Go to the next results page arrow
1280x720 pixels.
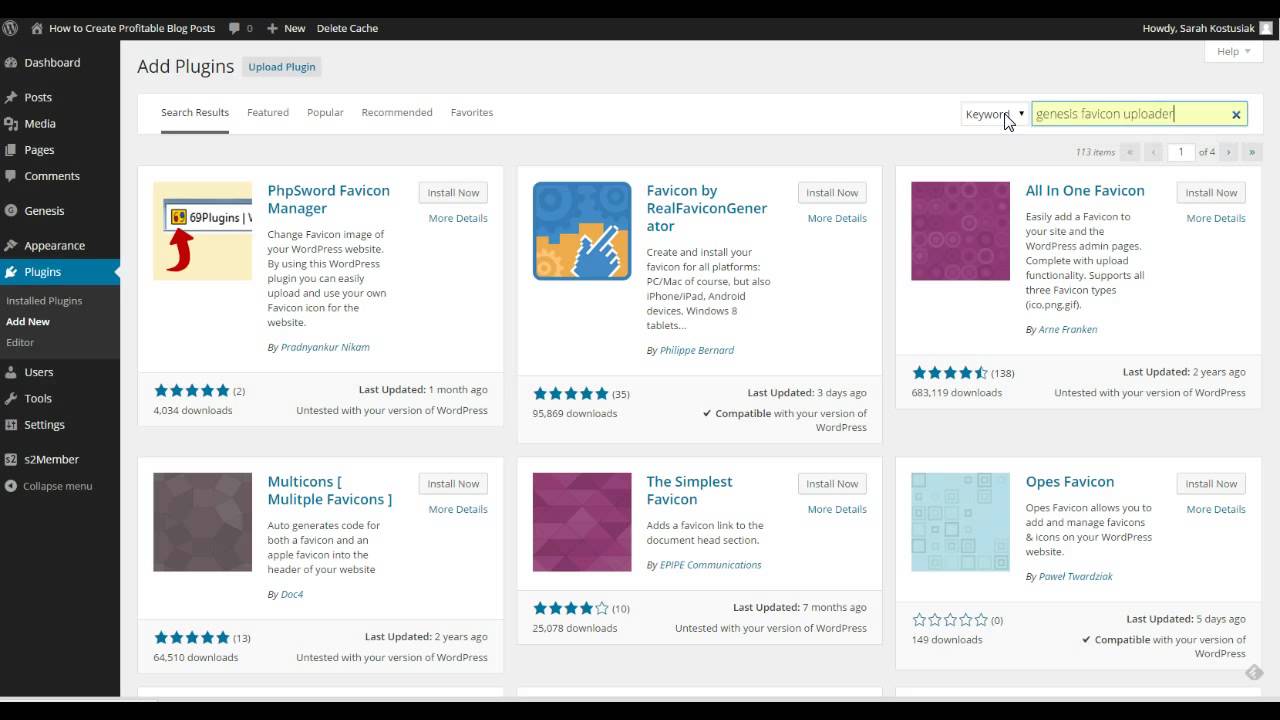(1229, 152)
